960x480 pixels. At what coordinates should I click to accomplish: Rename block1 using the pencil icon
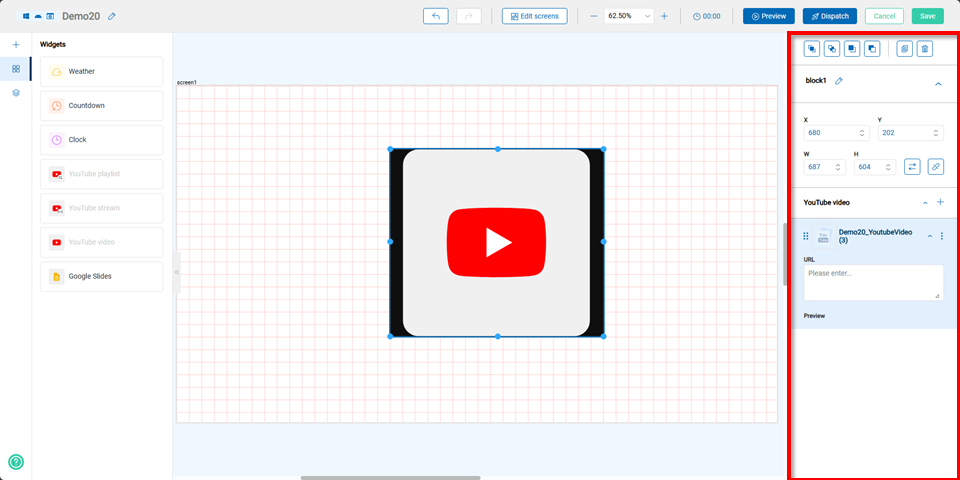pos(839,81)
